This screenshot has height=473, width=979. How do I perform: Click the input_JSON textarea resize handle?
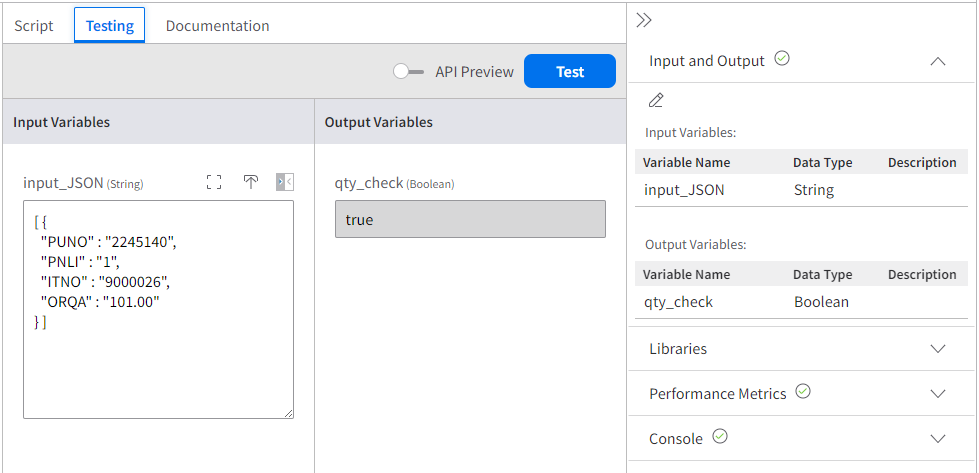(x=288, y=413)
